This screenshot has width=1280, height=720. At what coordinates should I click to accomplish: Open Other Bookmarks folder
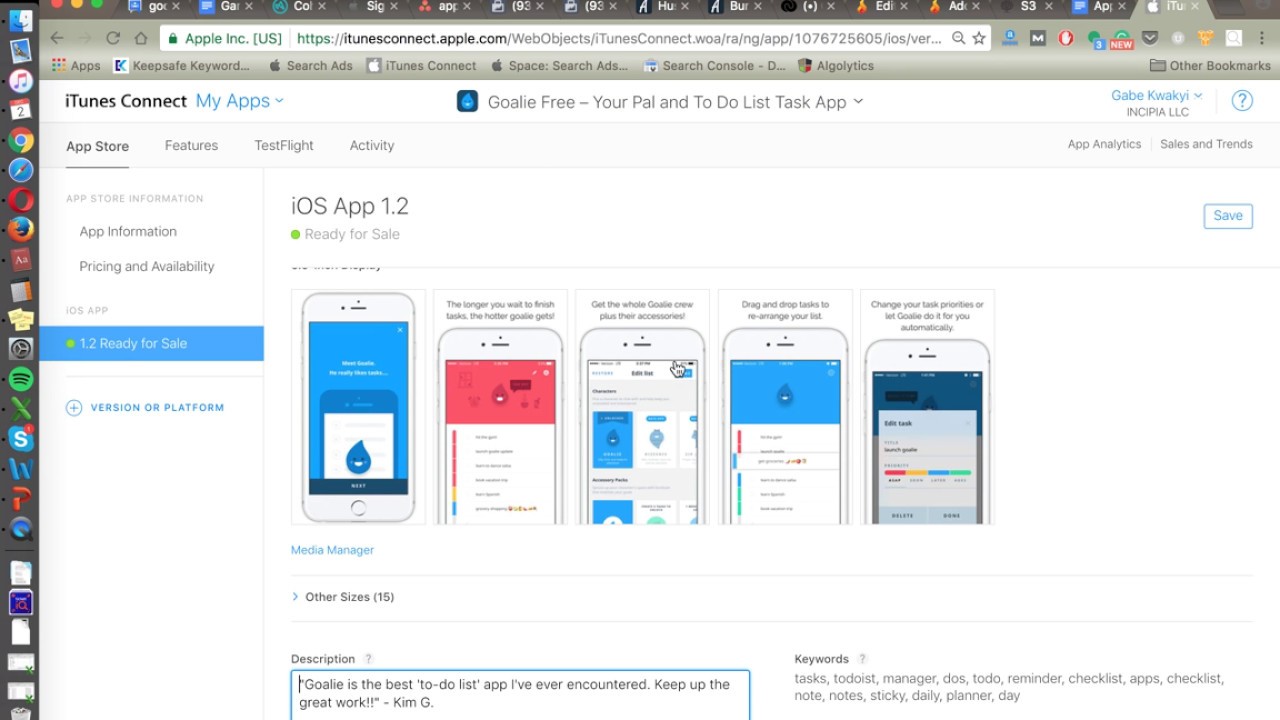(x=1210, y=66)
